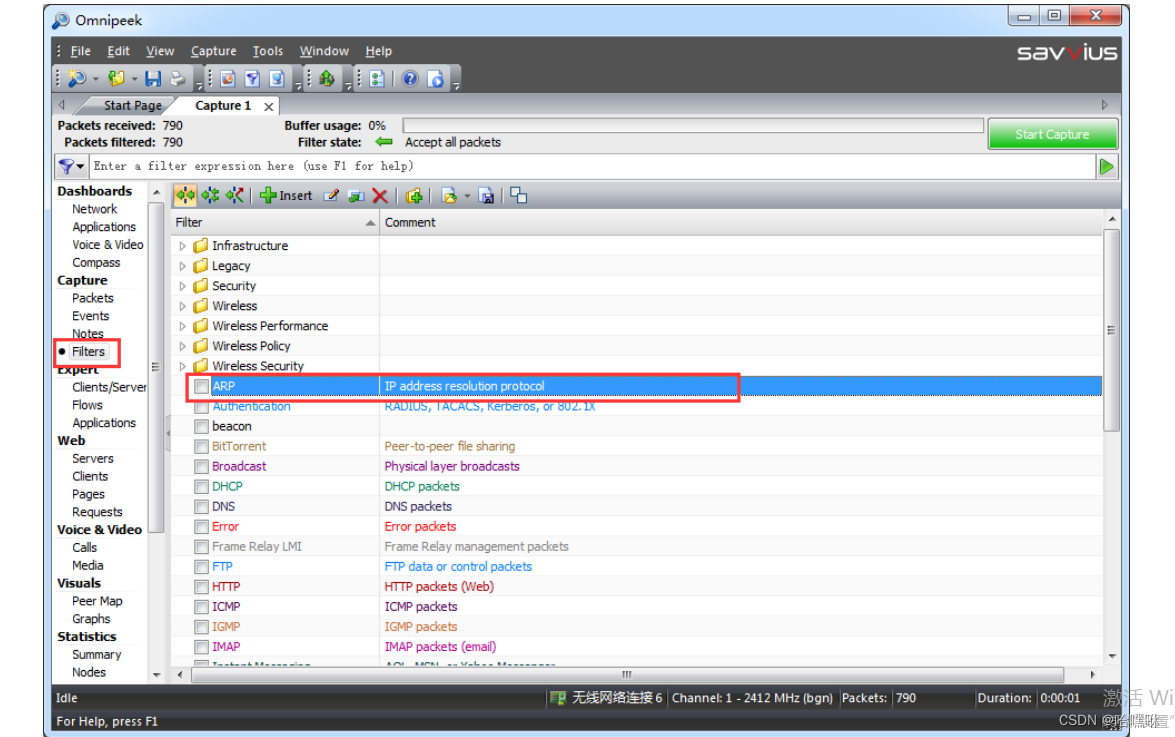Expand the Wireless filter folder

(x=182, y=306)
